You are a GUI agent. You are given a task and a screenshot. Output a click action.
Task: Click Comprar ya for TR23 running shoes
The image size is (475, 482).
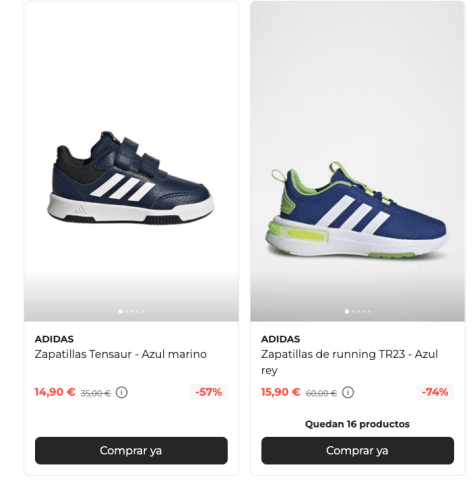(x=357, y=450)
